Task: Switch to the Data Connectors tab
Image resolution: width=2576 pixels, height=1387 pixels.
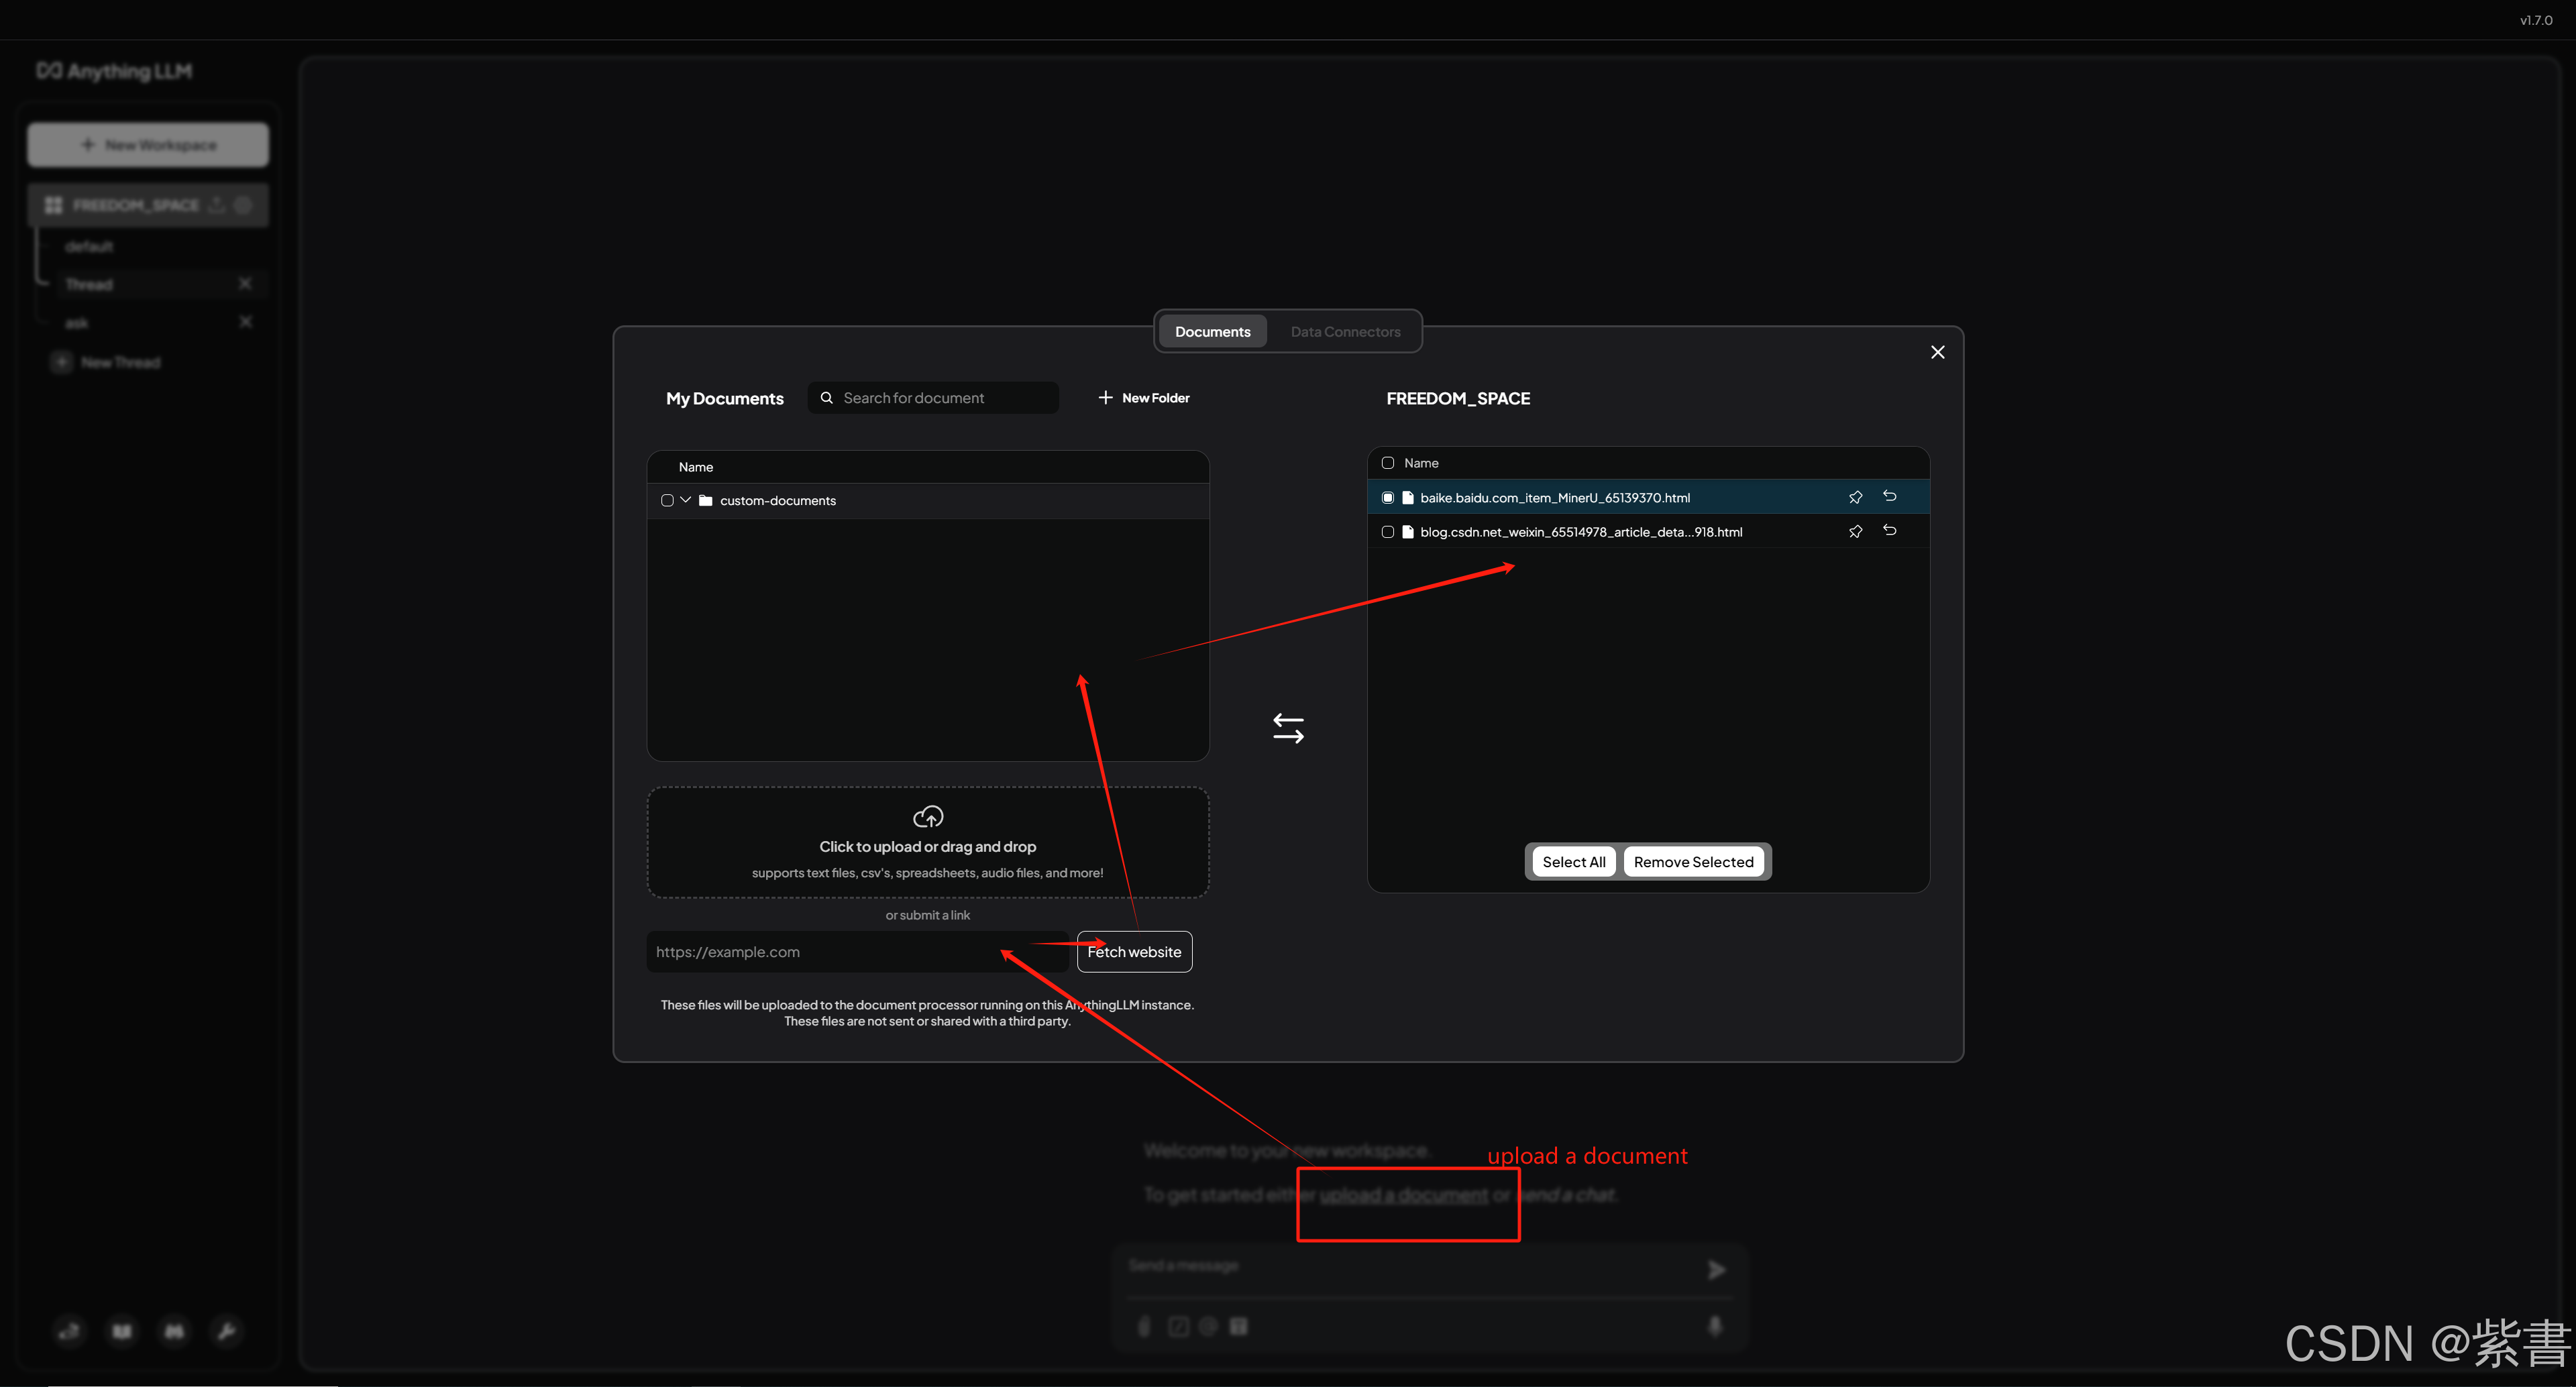Action: point(1344,332)
